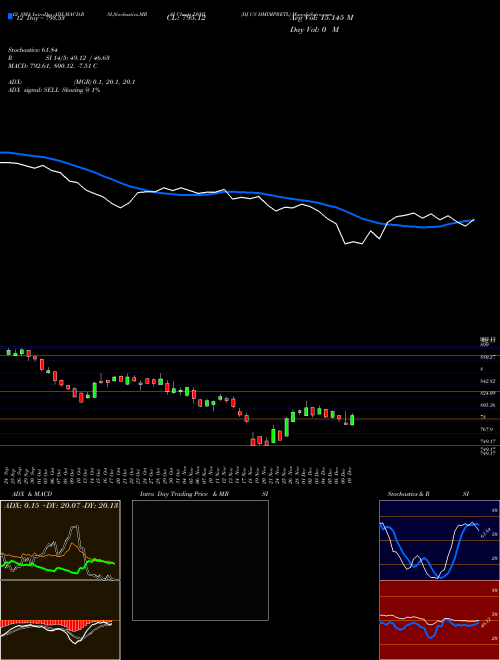Click the 859.27 price axis label
Image resolution: width=500 pixels, height=660 pixels.
click(488, 357)
